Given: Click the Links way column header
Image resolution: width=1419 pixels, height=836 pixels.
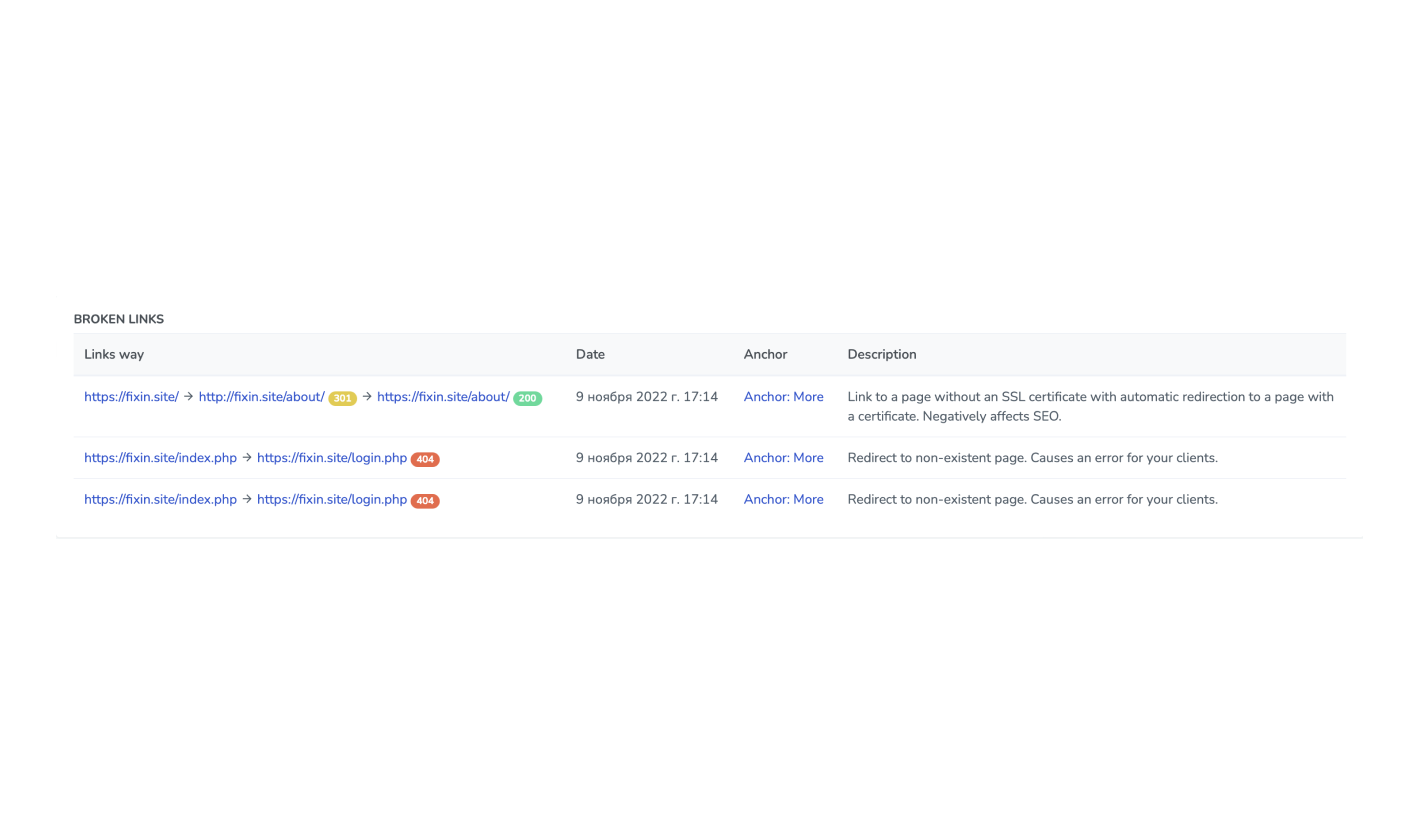Looking at the screenshot, I should coord(114,354).
